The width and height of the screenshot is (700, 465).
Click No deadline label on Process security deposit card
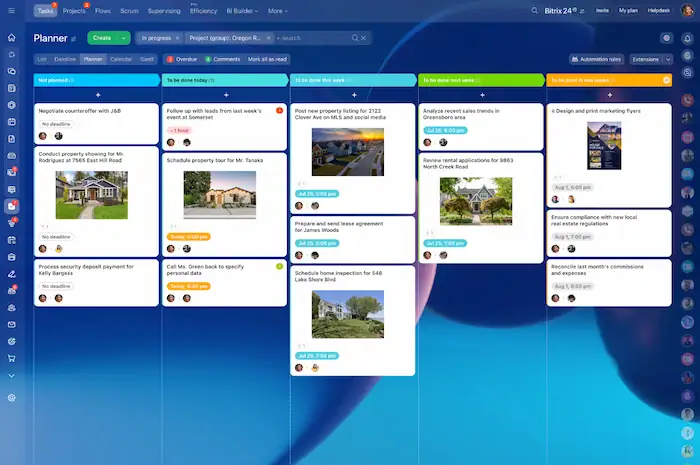[56, 286]
